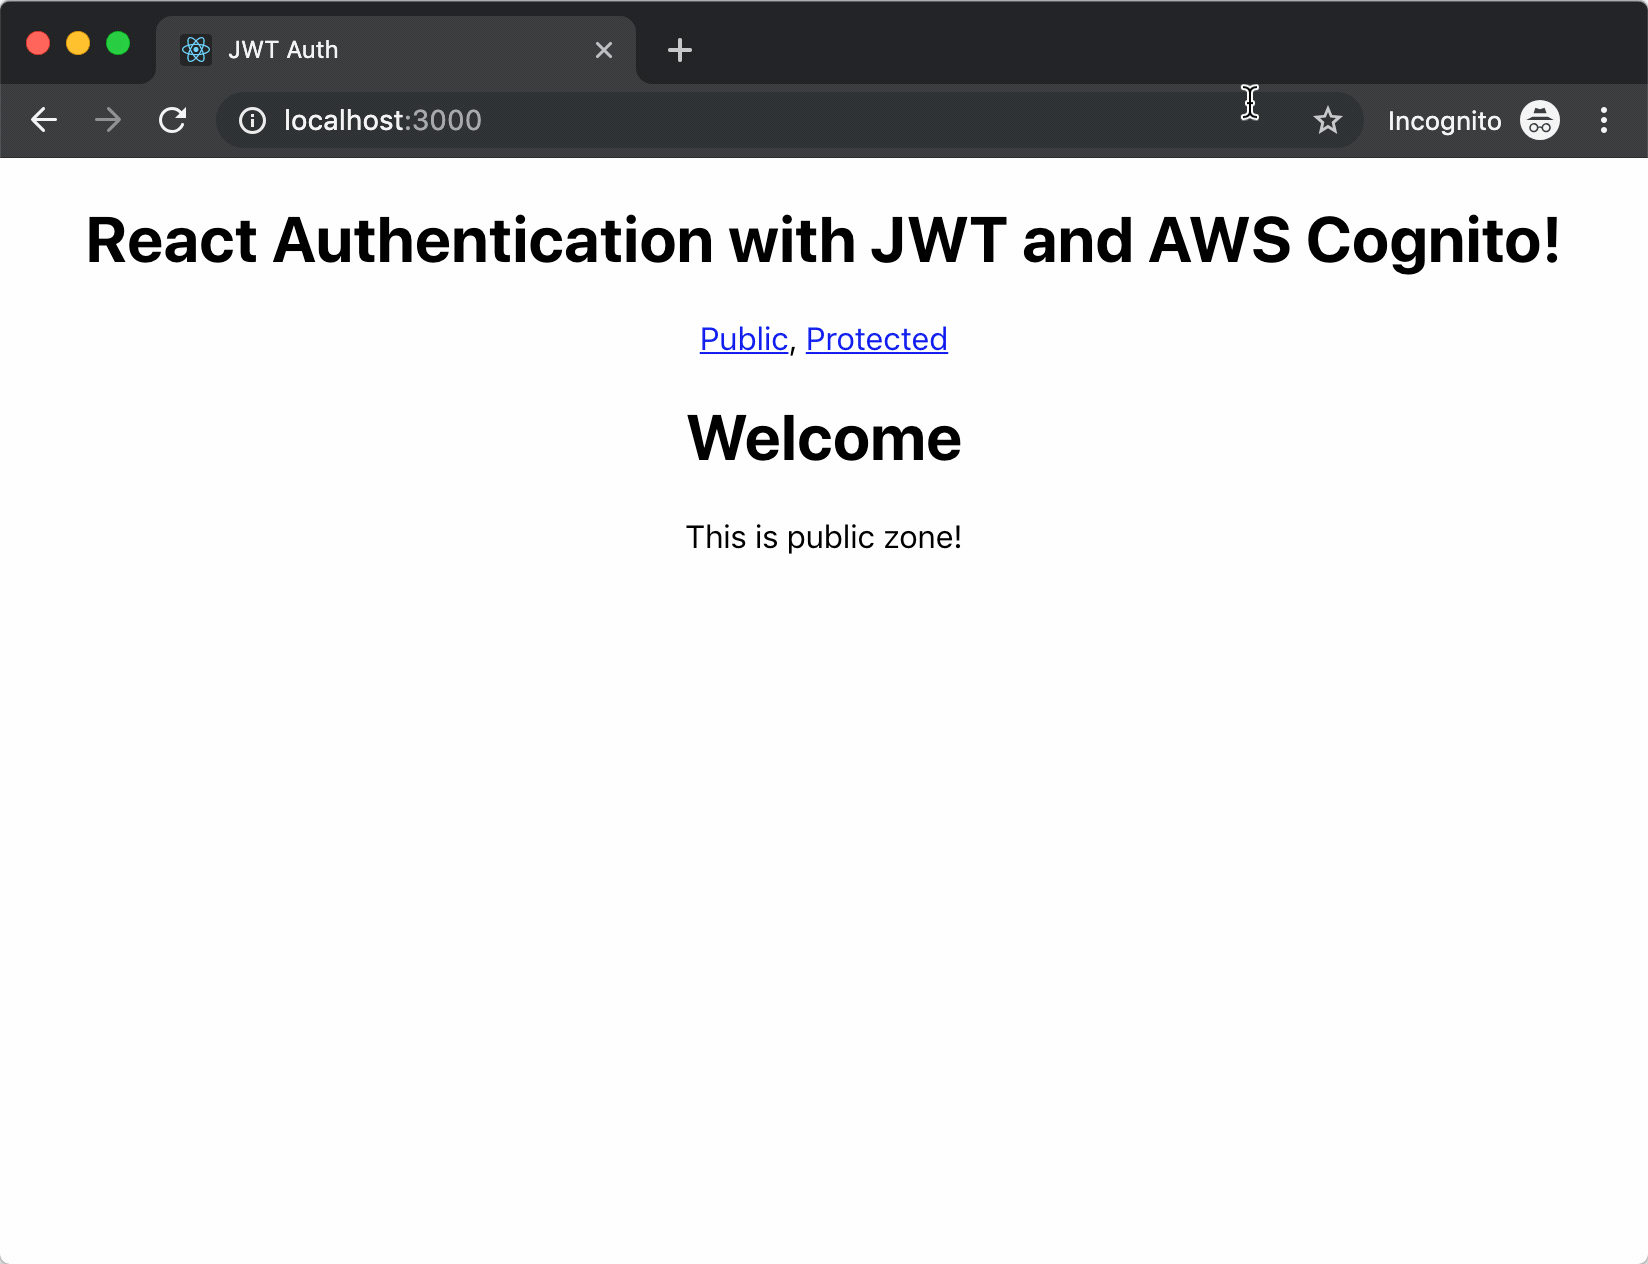The width and height of the screenshot is (1648, 1264).
Task: Open a new tab with the plus button
Action: tap(680, 50)
